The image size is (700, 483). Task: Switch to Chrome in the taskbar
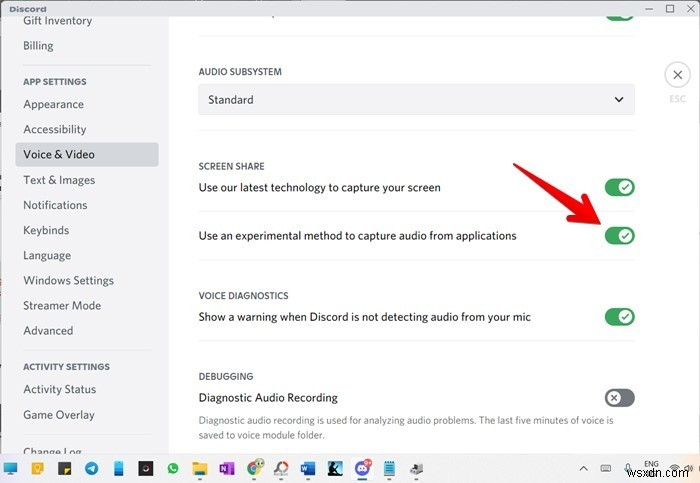point(254,468)
